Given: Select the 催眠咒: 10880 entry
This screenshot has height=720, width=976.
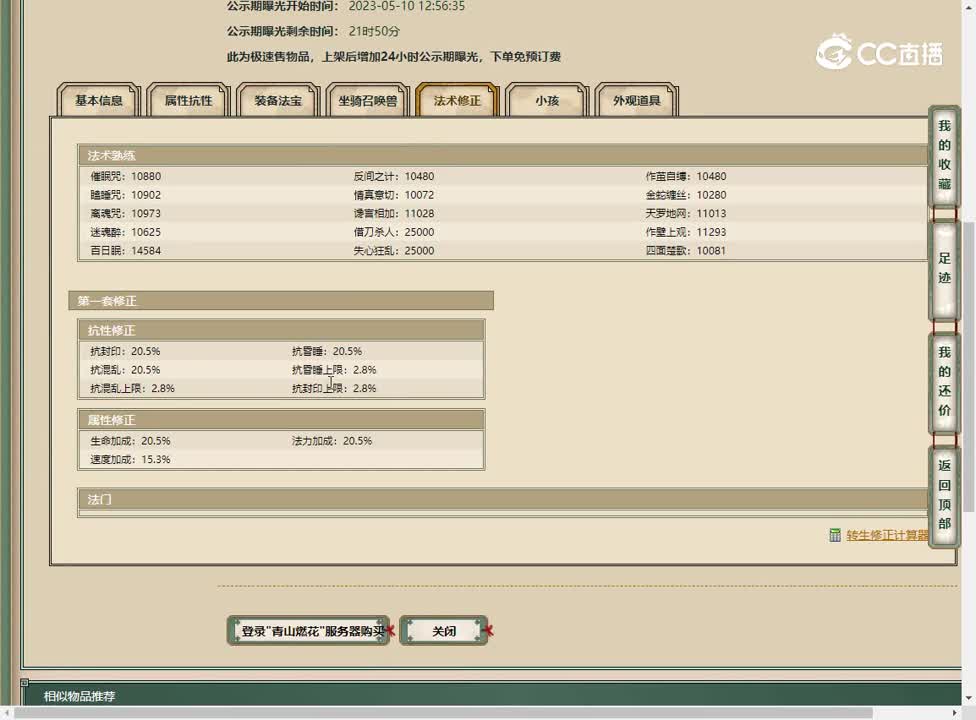Looking at the screenshot, I should 126,176.
